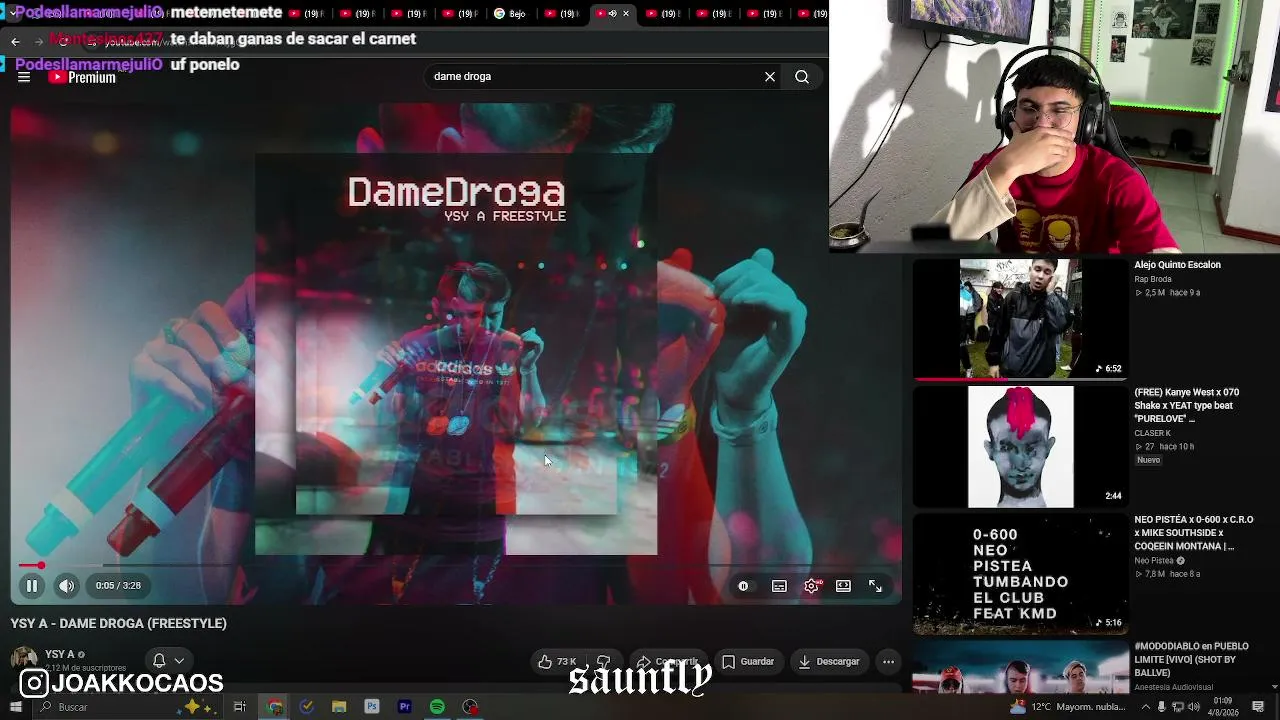Open the volume tray icon
The height and width of the screenshot is (720, 1280).
[1194, 707]
